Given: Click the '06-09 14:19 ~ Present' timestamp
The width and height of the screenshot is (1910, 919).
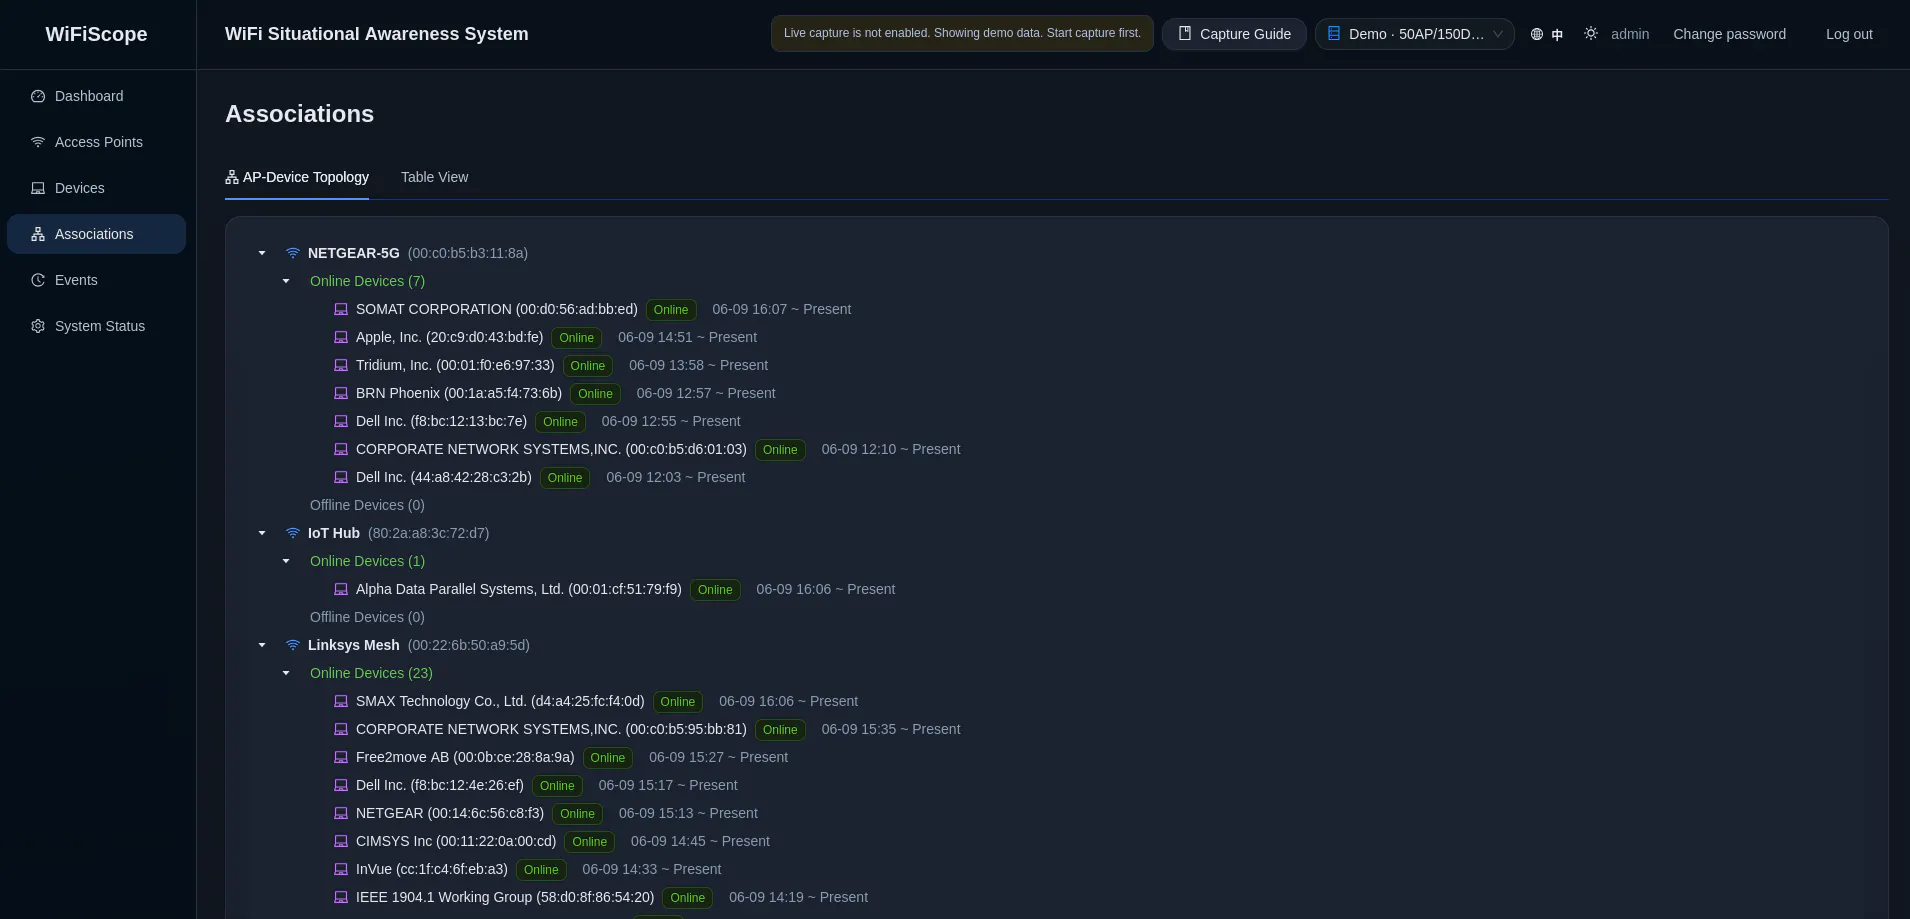Looking at the screenshot, I should (x=798, y=897).
